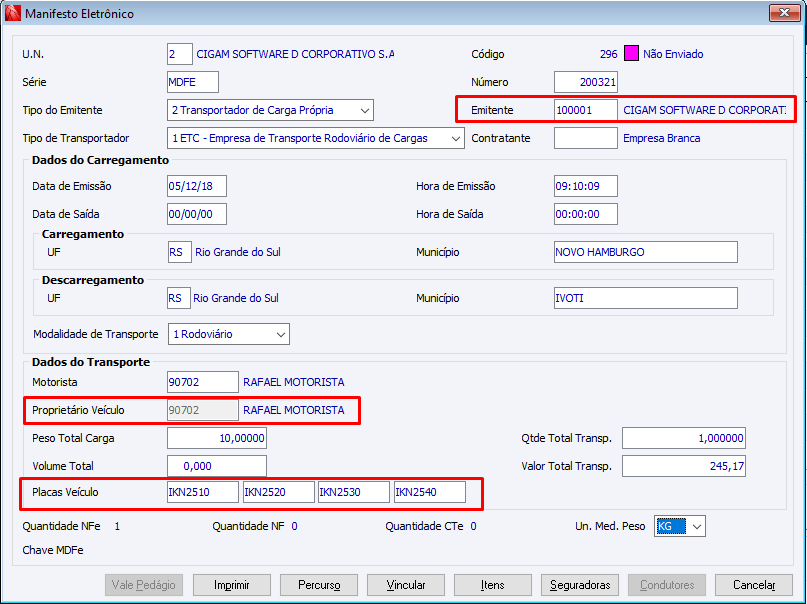Viewport: 807px width, 604px height.
Task: Click the plate field IKN2510
Action: click(x=203, y=492)
